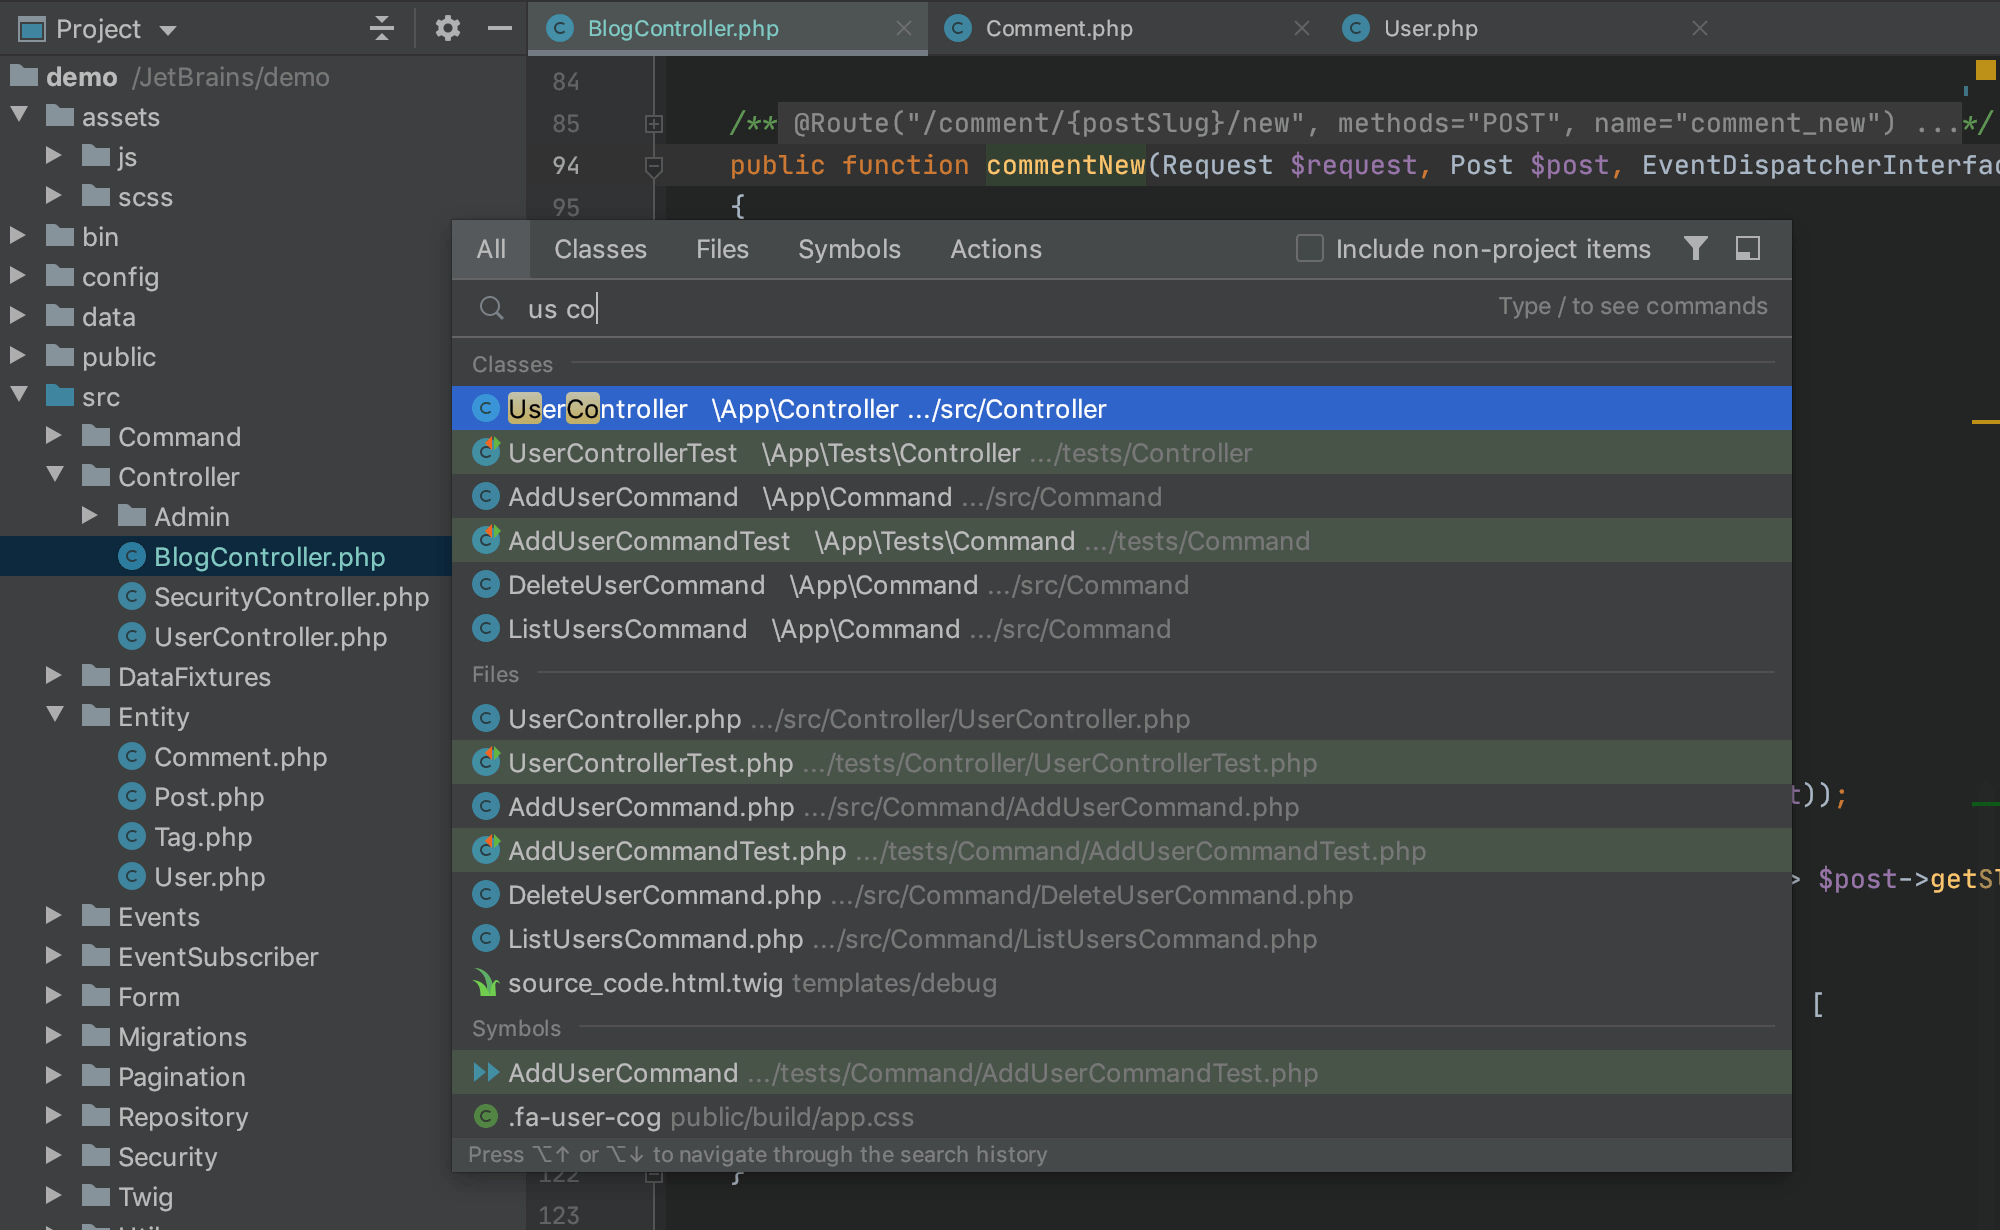
Task: Click the Symbols section button
Action: [851, 249]
